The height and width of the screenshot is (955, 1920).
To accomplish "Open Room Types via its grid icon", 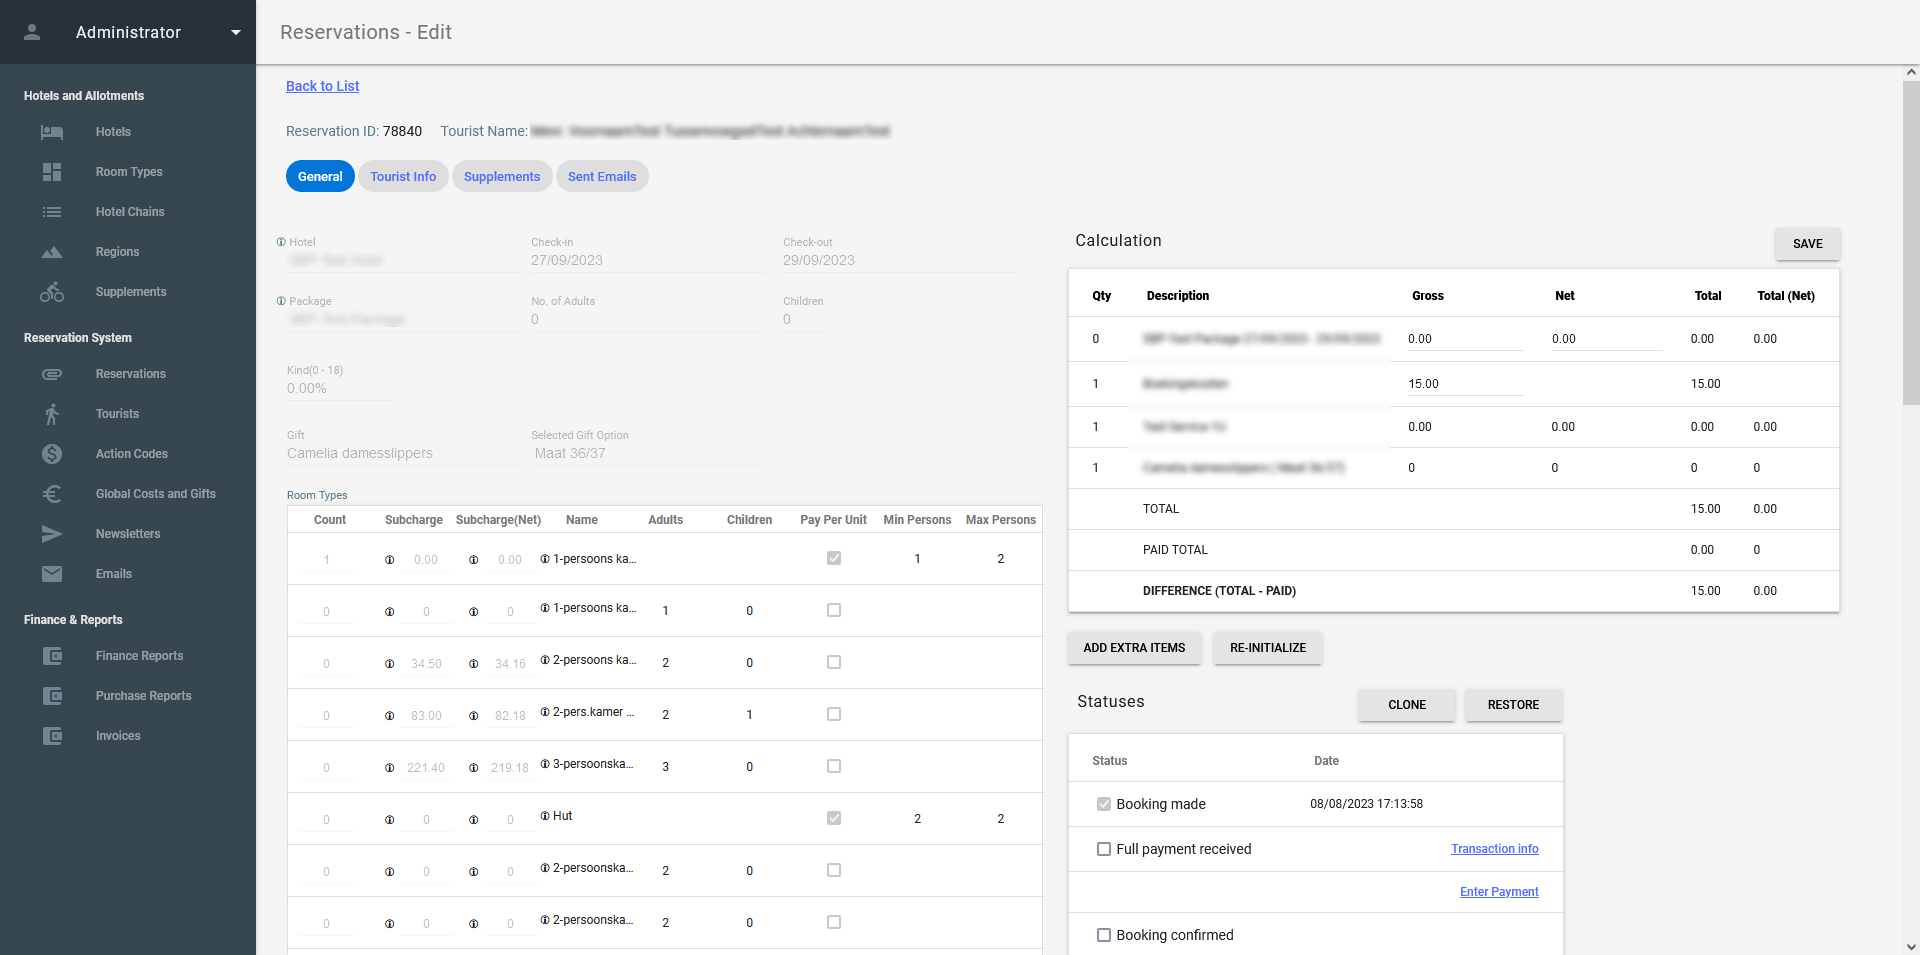I will (x=52, y=172).
